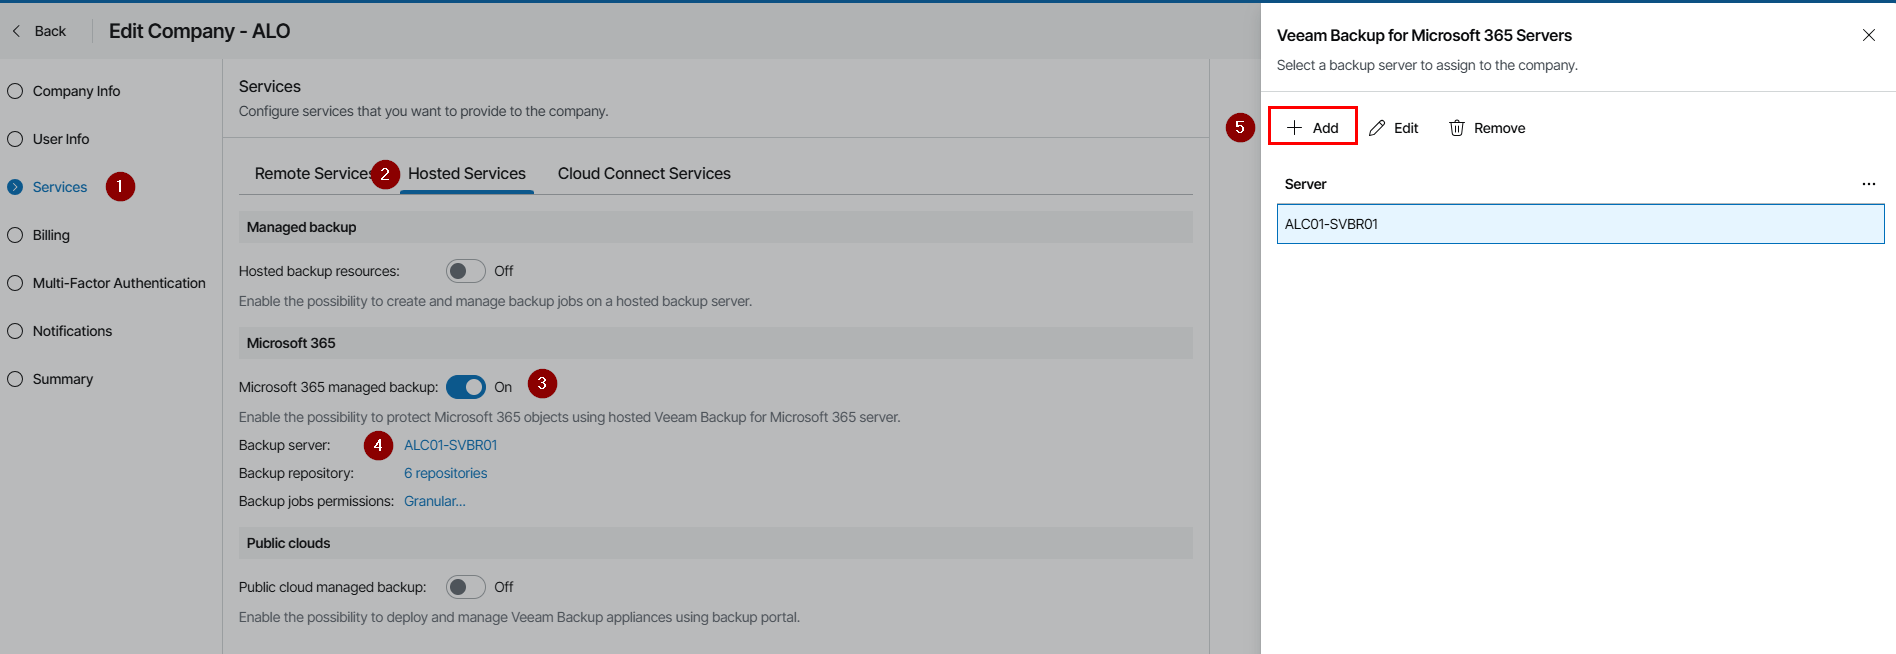The image size is (1896, 654).
Task: Open the three-dots column options menu
Action: pos(1868,184)
